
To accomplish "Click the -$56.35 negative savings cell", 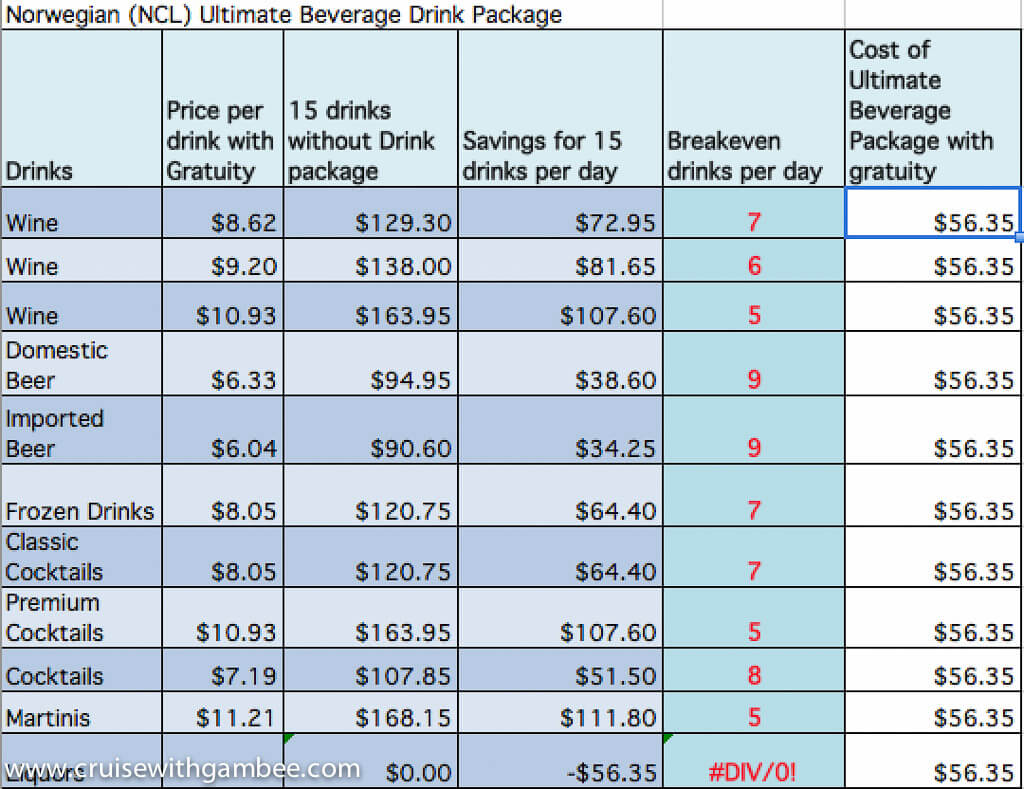I will coord(560,760).
